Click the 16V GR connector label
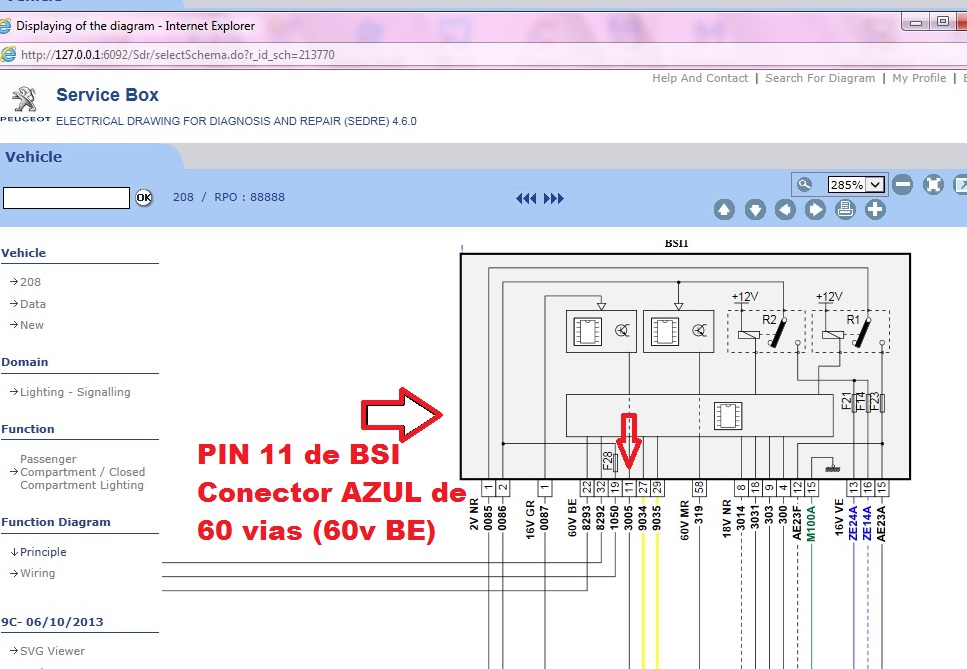 pyautogui.click(x=530, y=520)
